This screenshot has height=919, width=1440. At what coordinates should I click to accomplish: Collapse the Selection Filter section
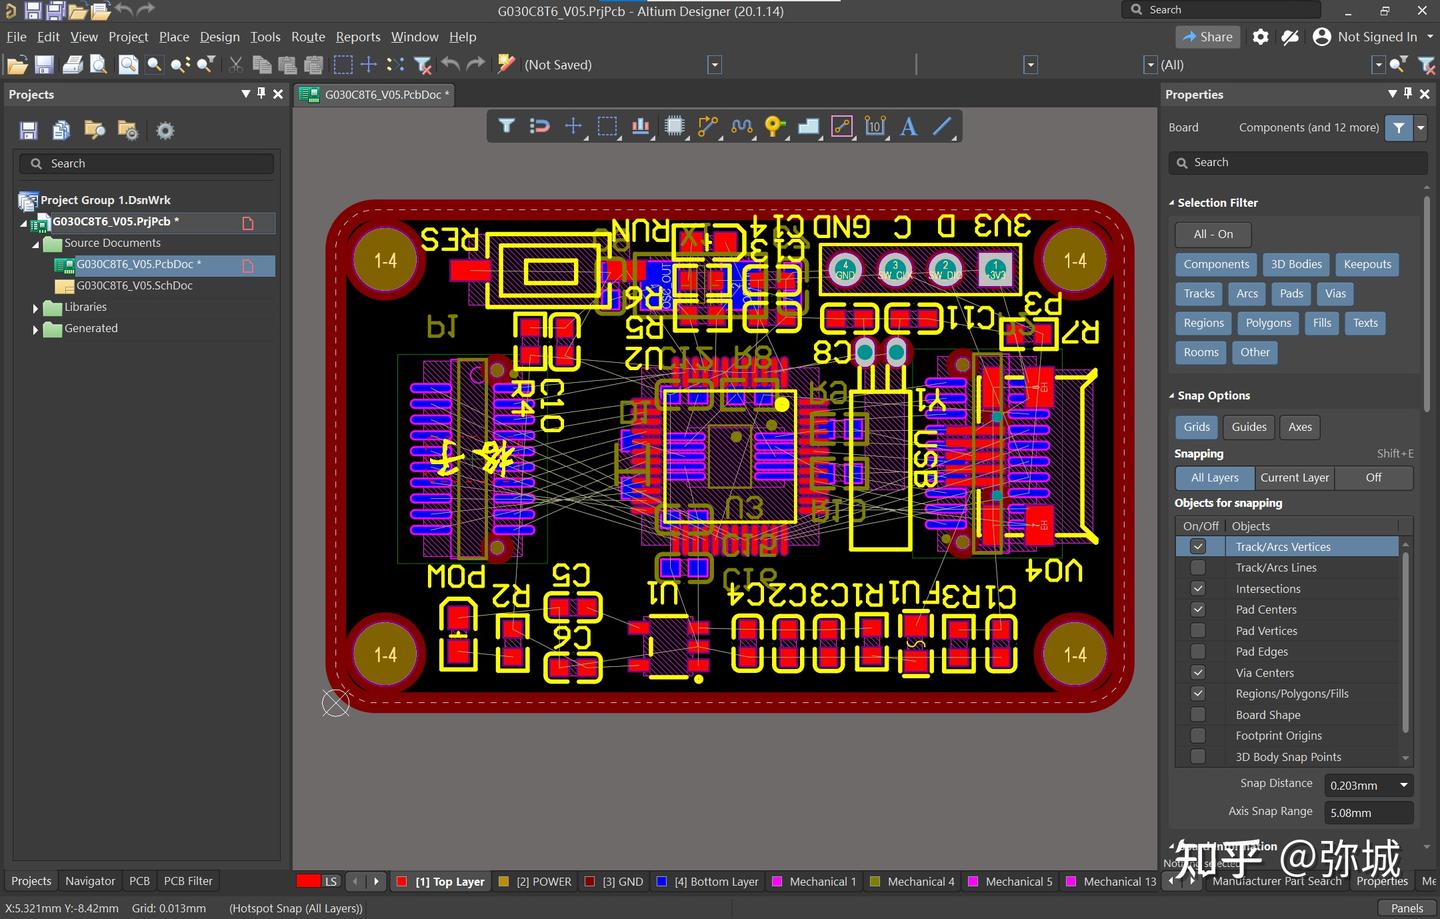(x=1172, y=203)
